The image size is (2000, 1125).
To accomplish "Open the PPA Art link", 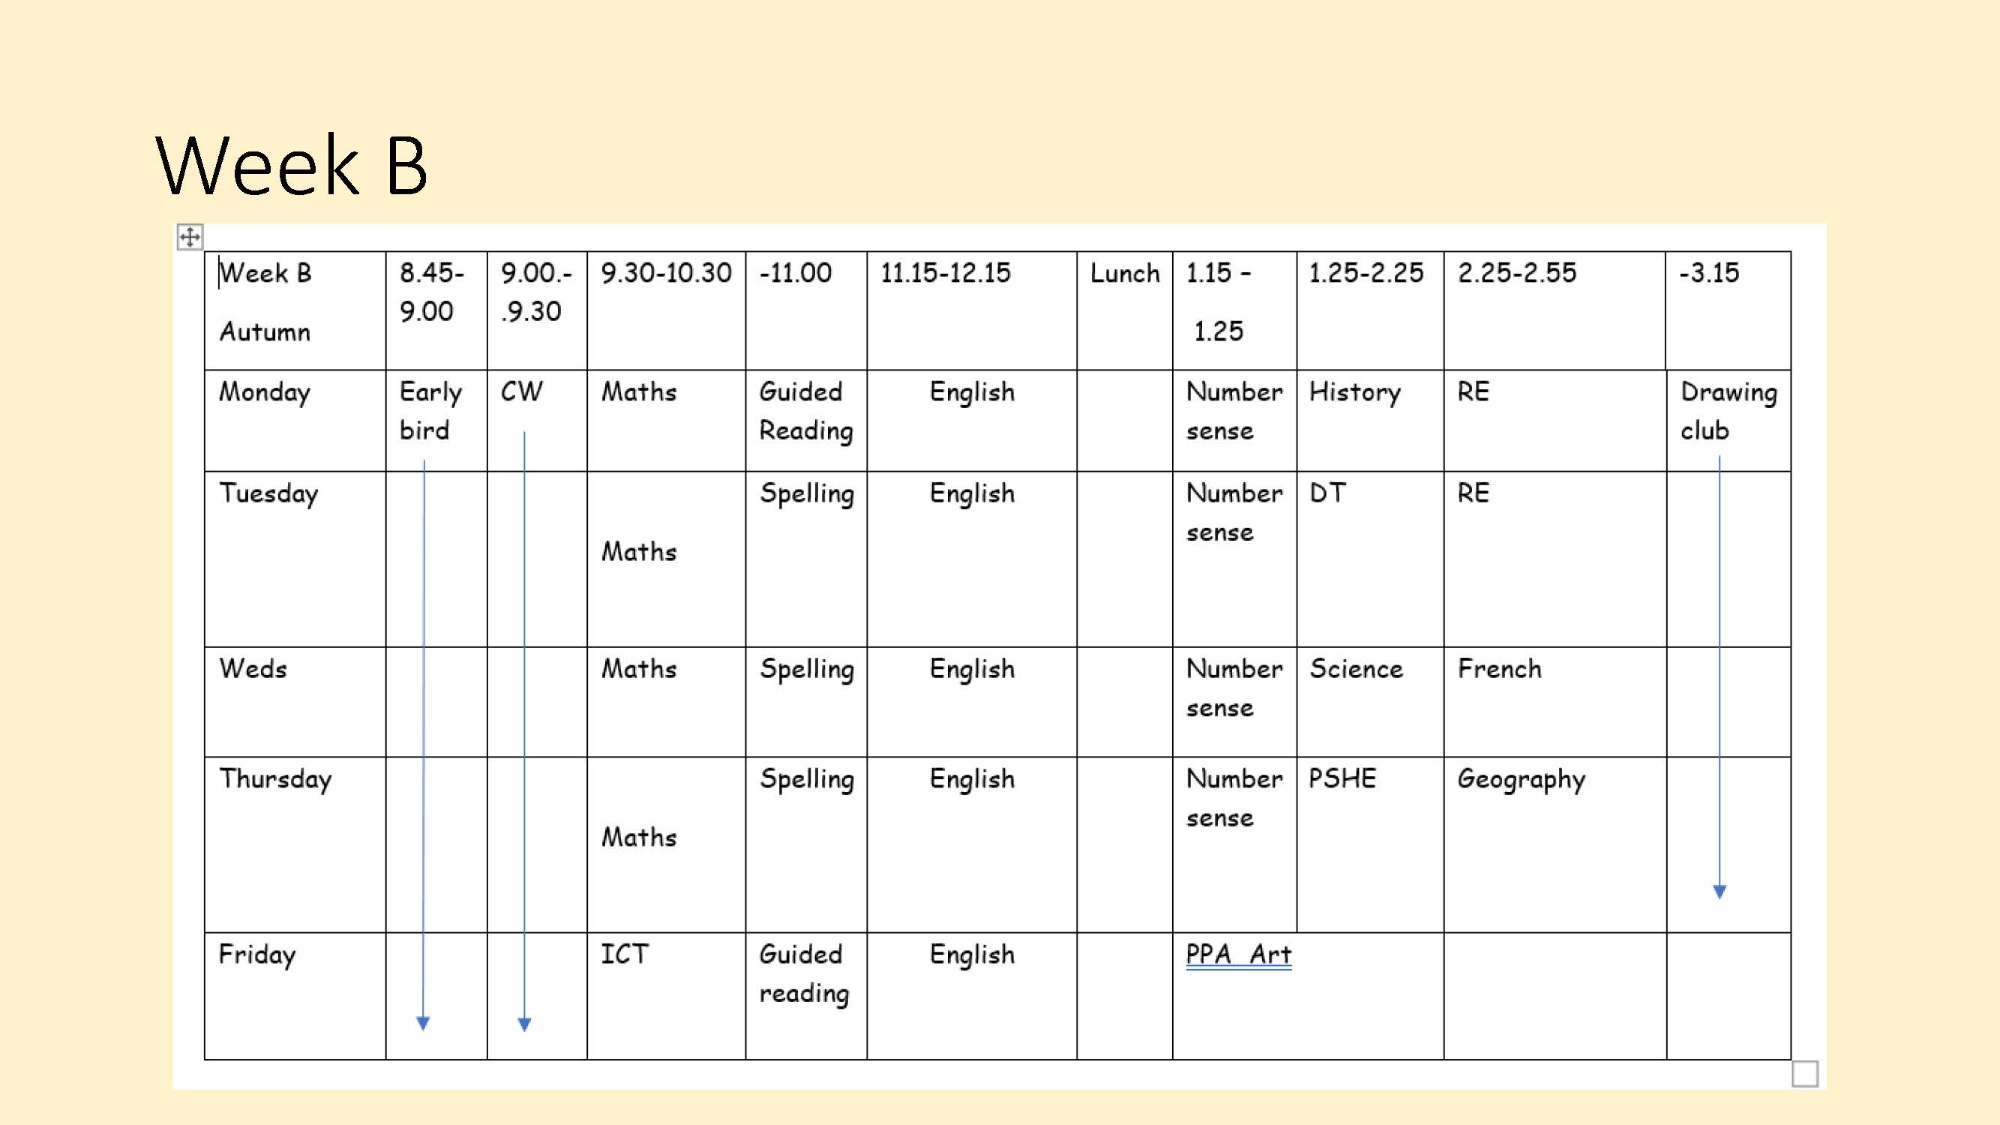I will 1238,955.
